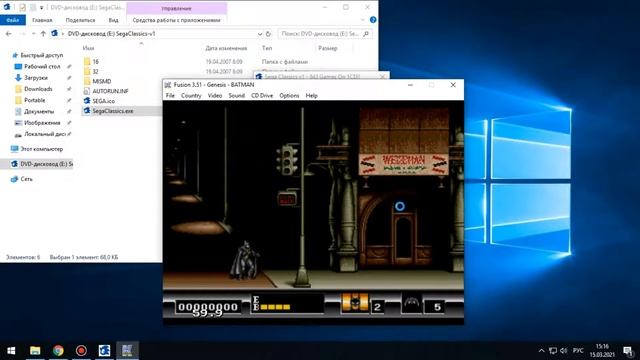
Task: Switch to Sega Classics launcher taskbar icon
Action: (104, 351)
